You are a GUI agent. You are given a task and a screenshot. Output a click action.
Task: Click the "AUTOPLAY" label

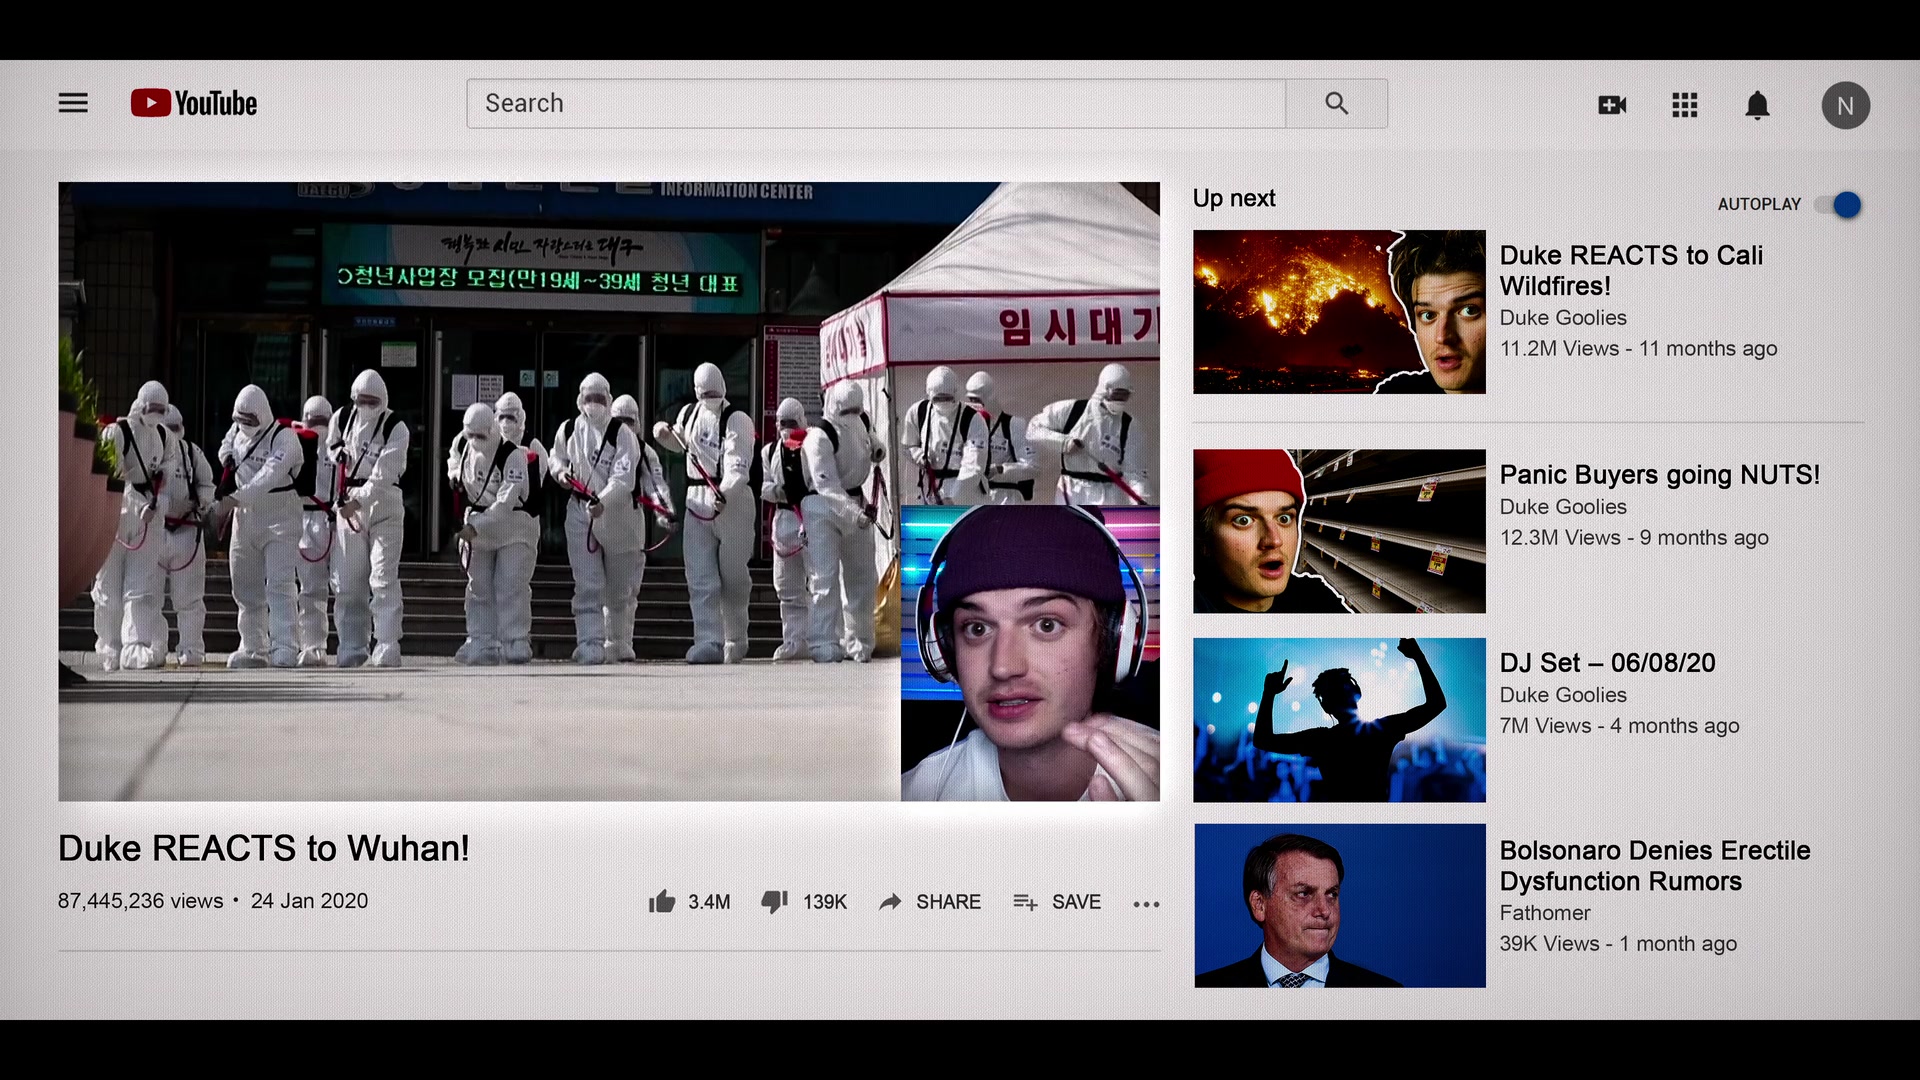coord(1759,204)
